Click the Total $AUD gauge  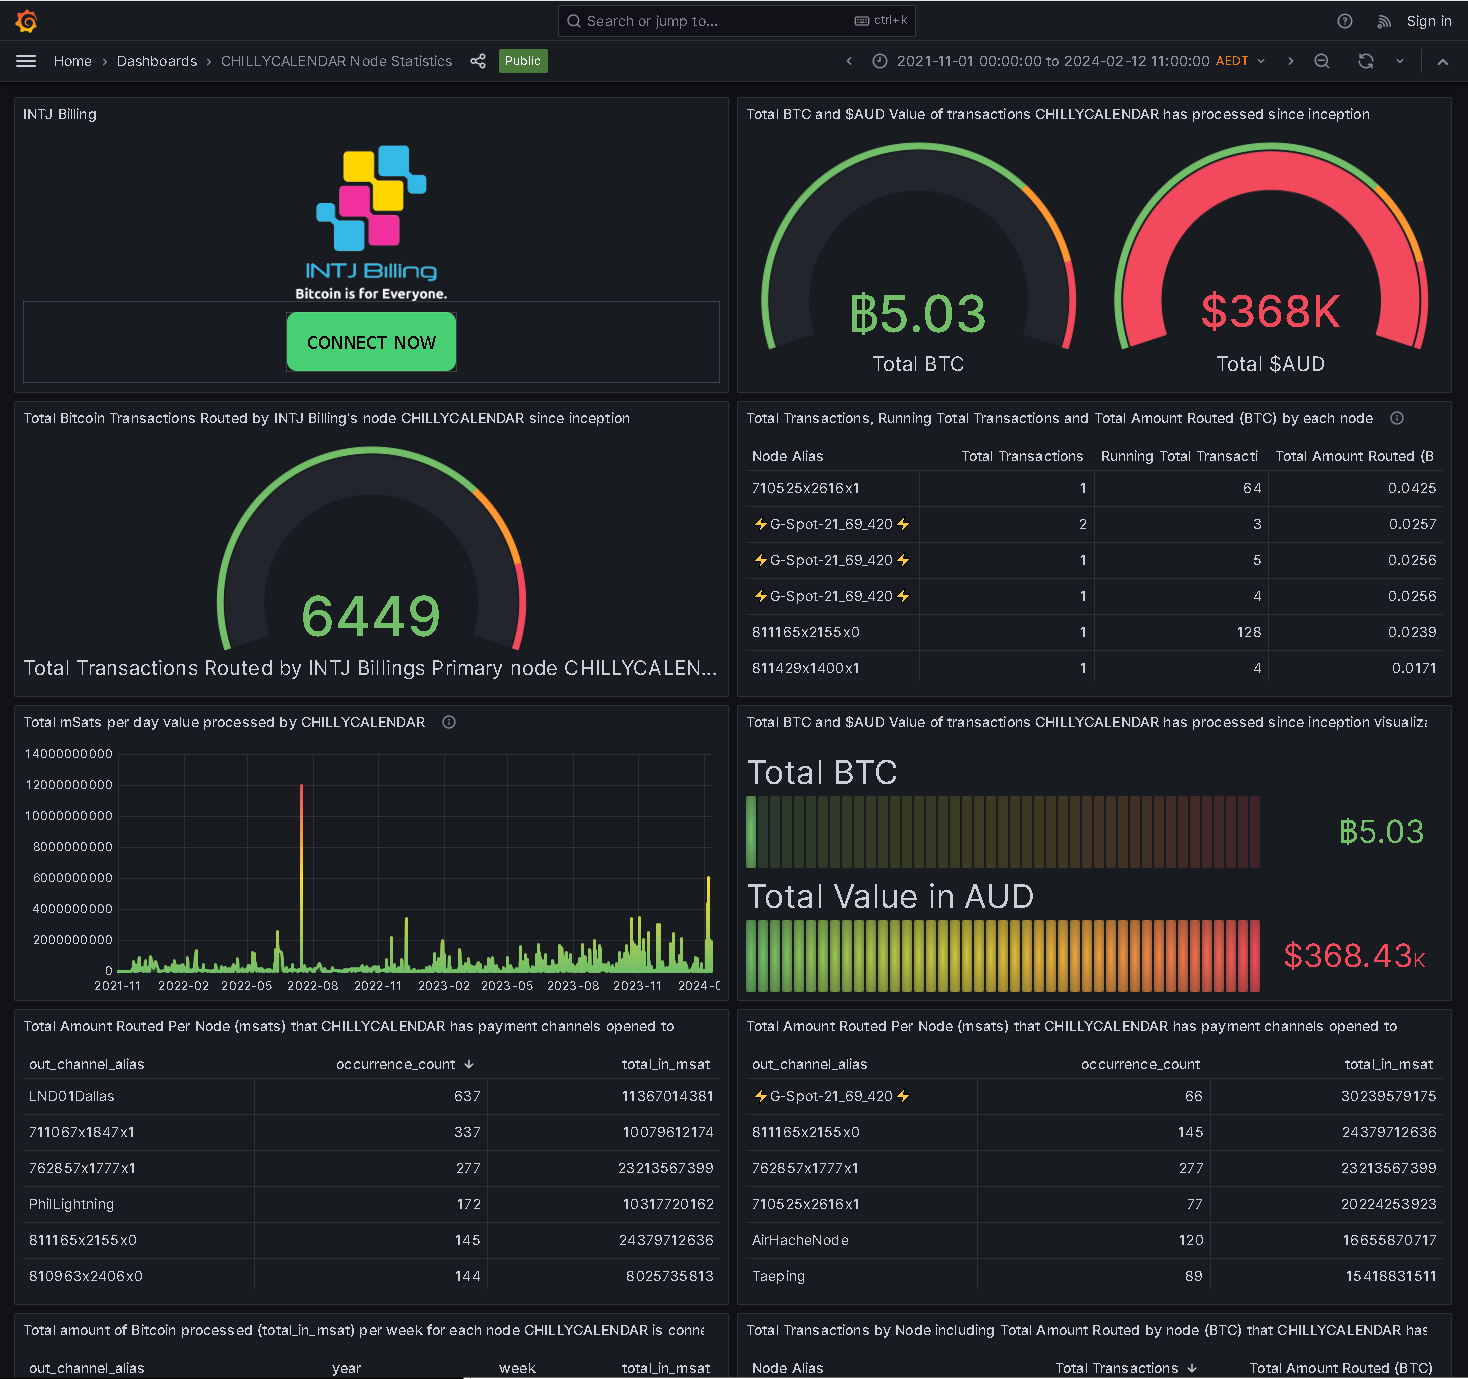click(x=1270, y=260)
